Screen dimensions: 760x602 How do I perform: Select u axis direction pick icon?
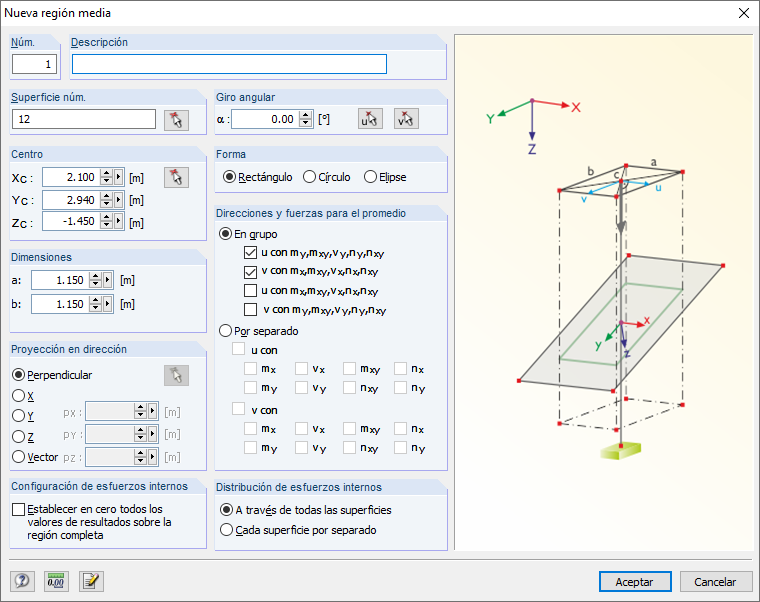click(370, 119)
